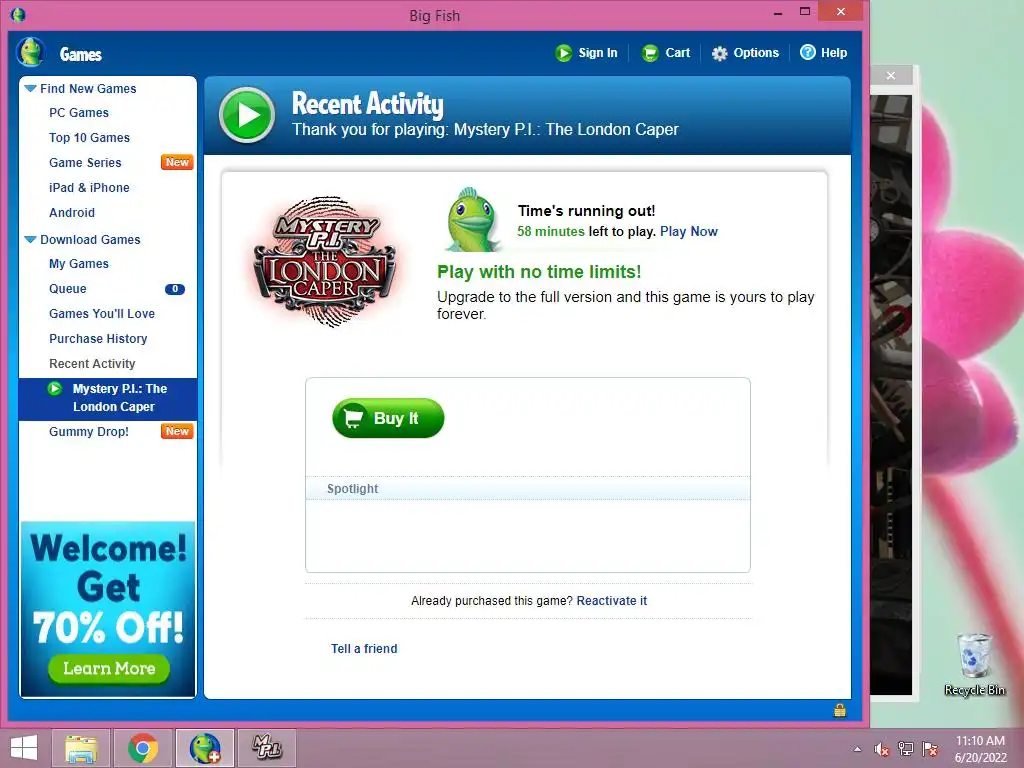Image resolution: width=1024 pixels, height=768 pixels.
Task: View Purchase History
Action: click(x=99, y=339)
